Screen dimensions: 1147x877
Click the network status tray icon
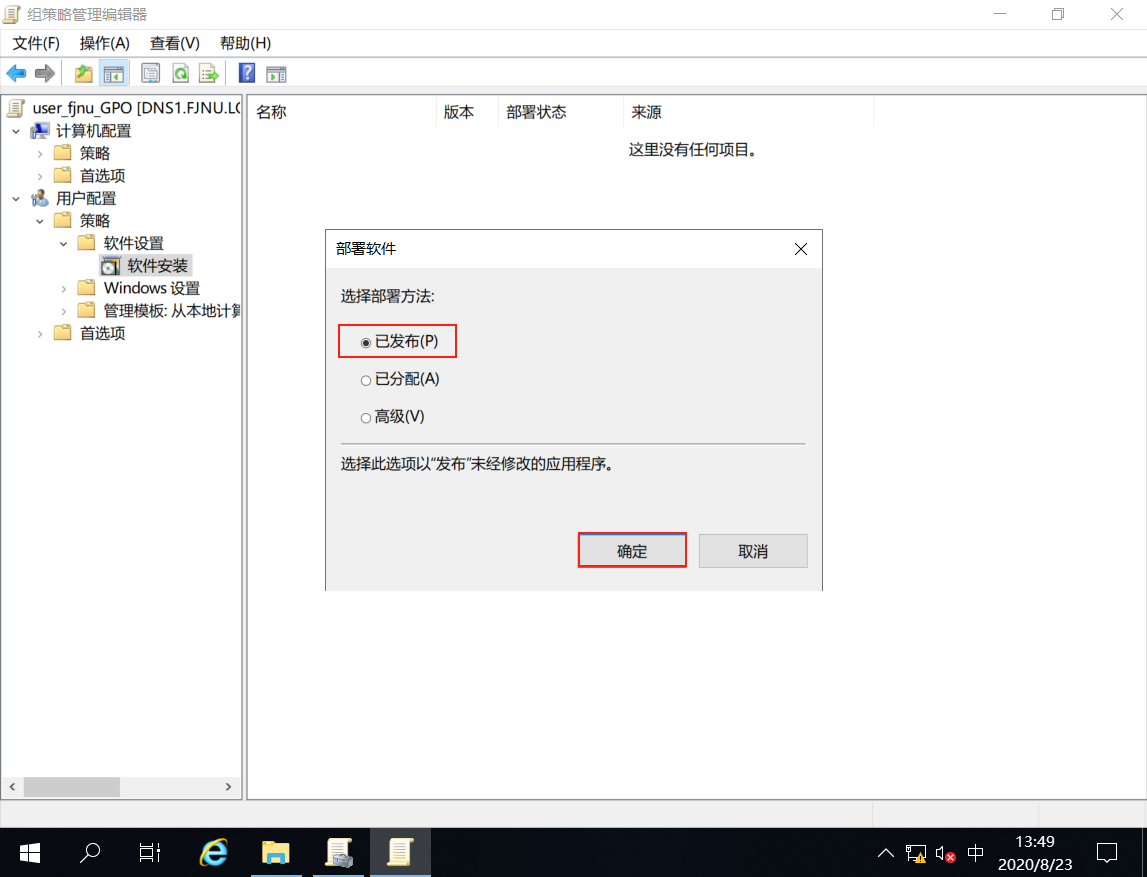(x=916, y=854)
